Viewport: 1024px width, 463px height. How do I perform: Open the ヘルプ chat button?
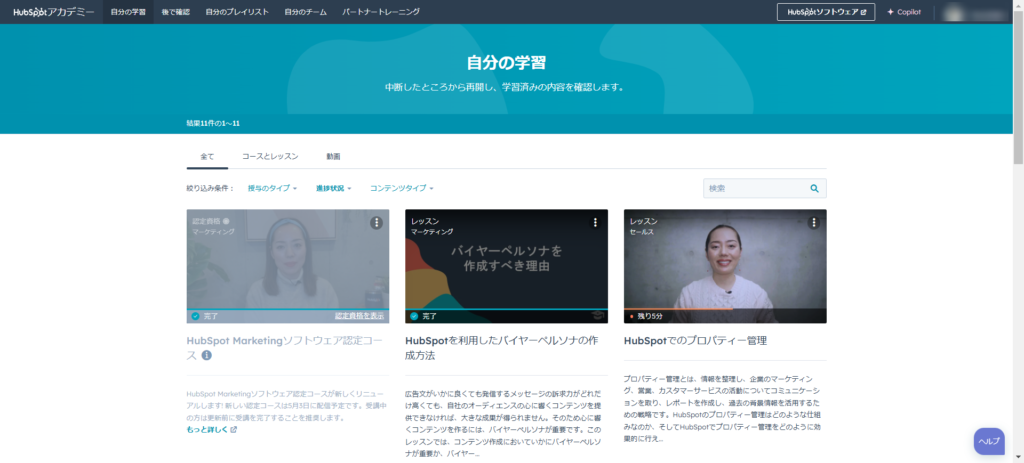[989, 441]
